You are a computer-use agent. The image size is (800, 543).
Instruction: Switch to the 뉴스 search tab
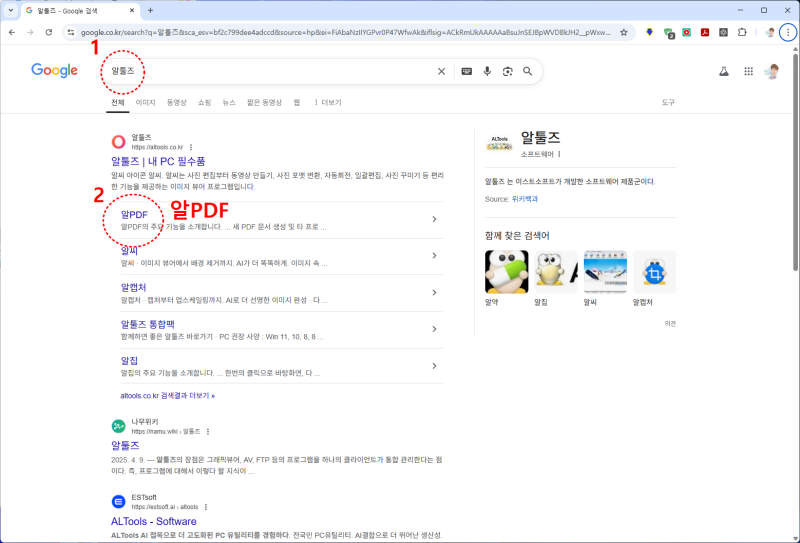(x=229, y=103)
